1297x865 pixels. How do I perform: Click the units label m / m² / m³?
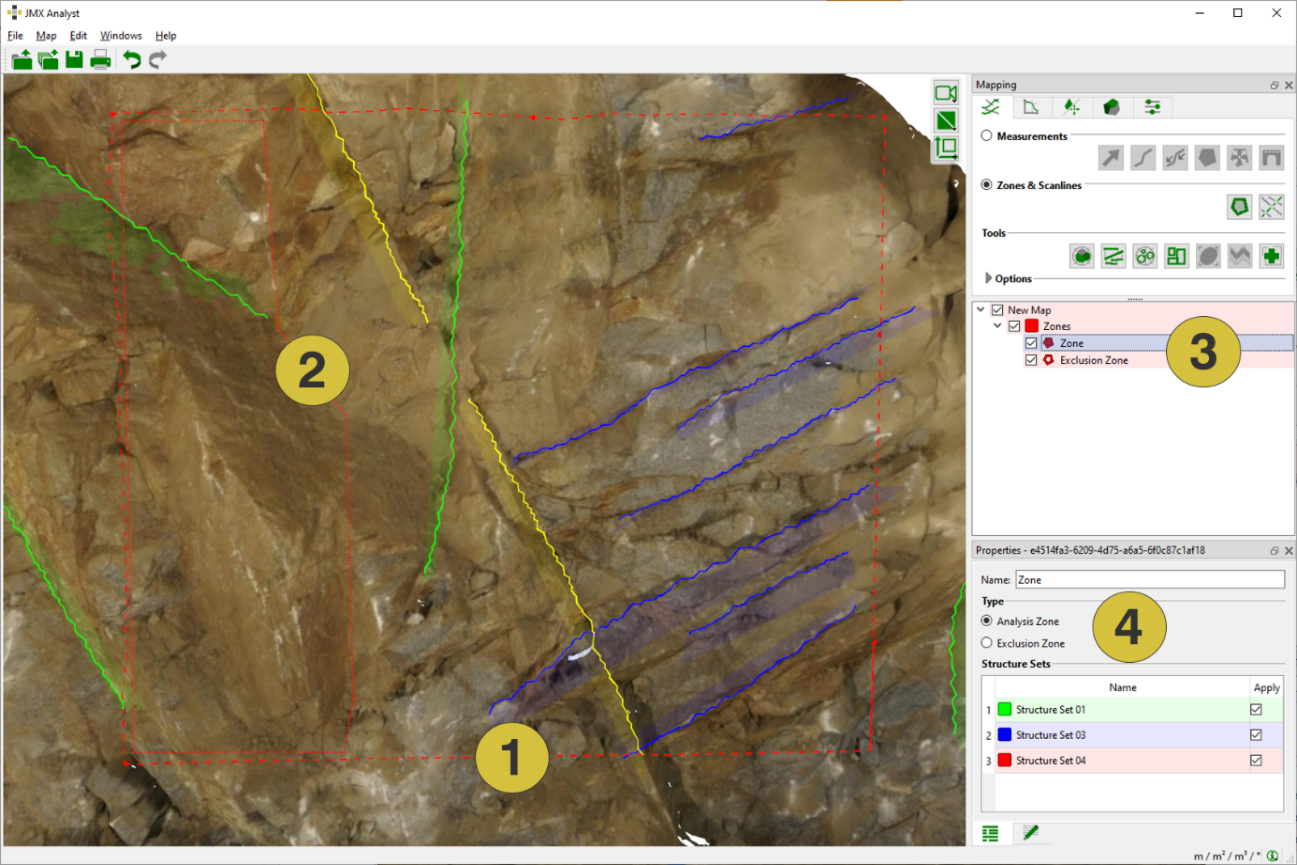[x=1228, y=855]
